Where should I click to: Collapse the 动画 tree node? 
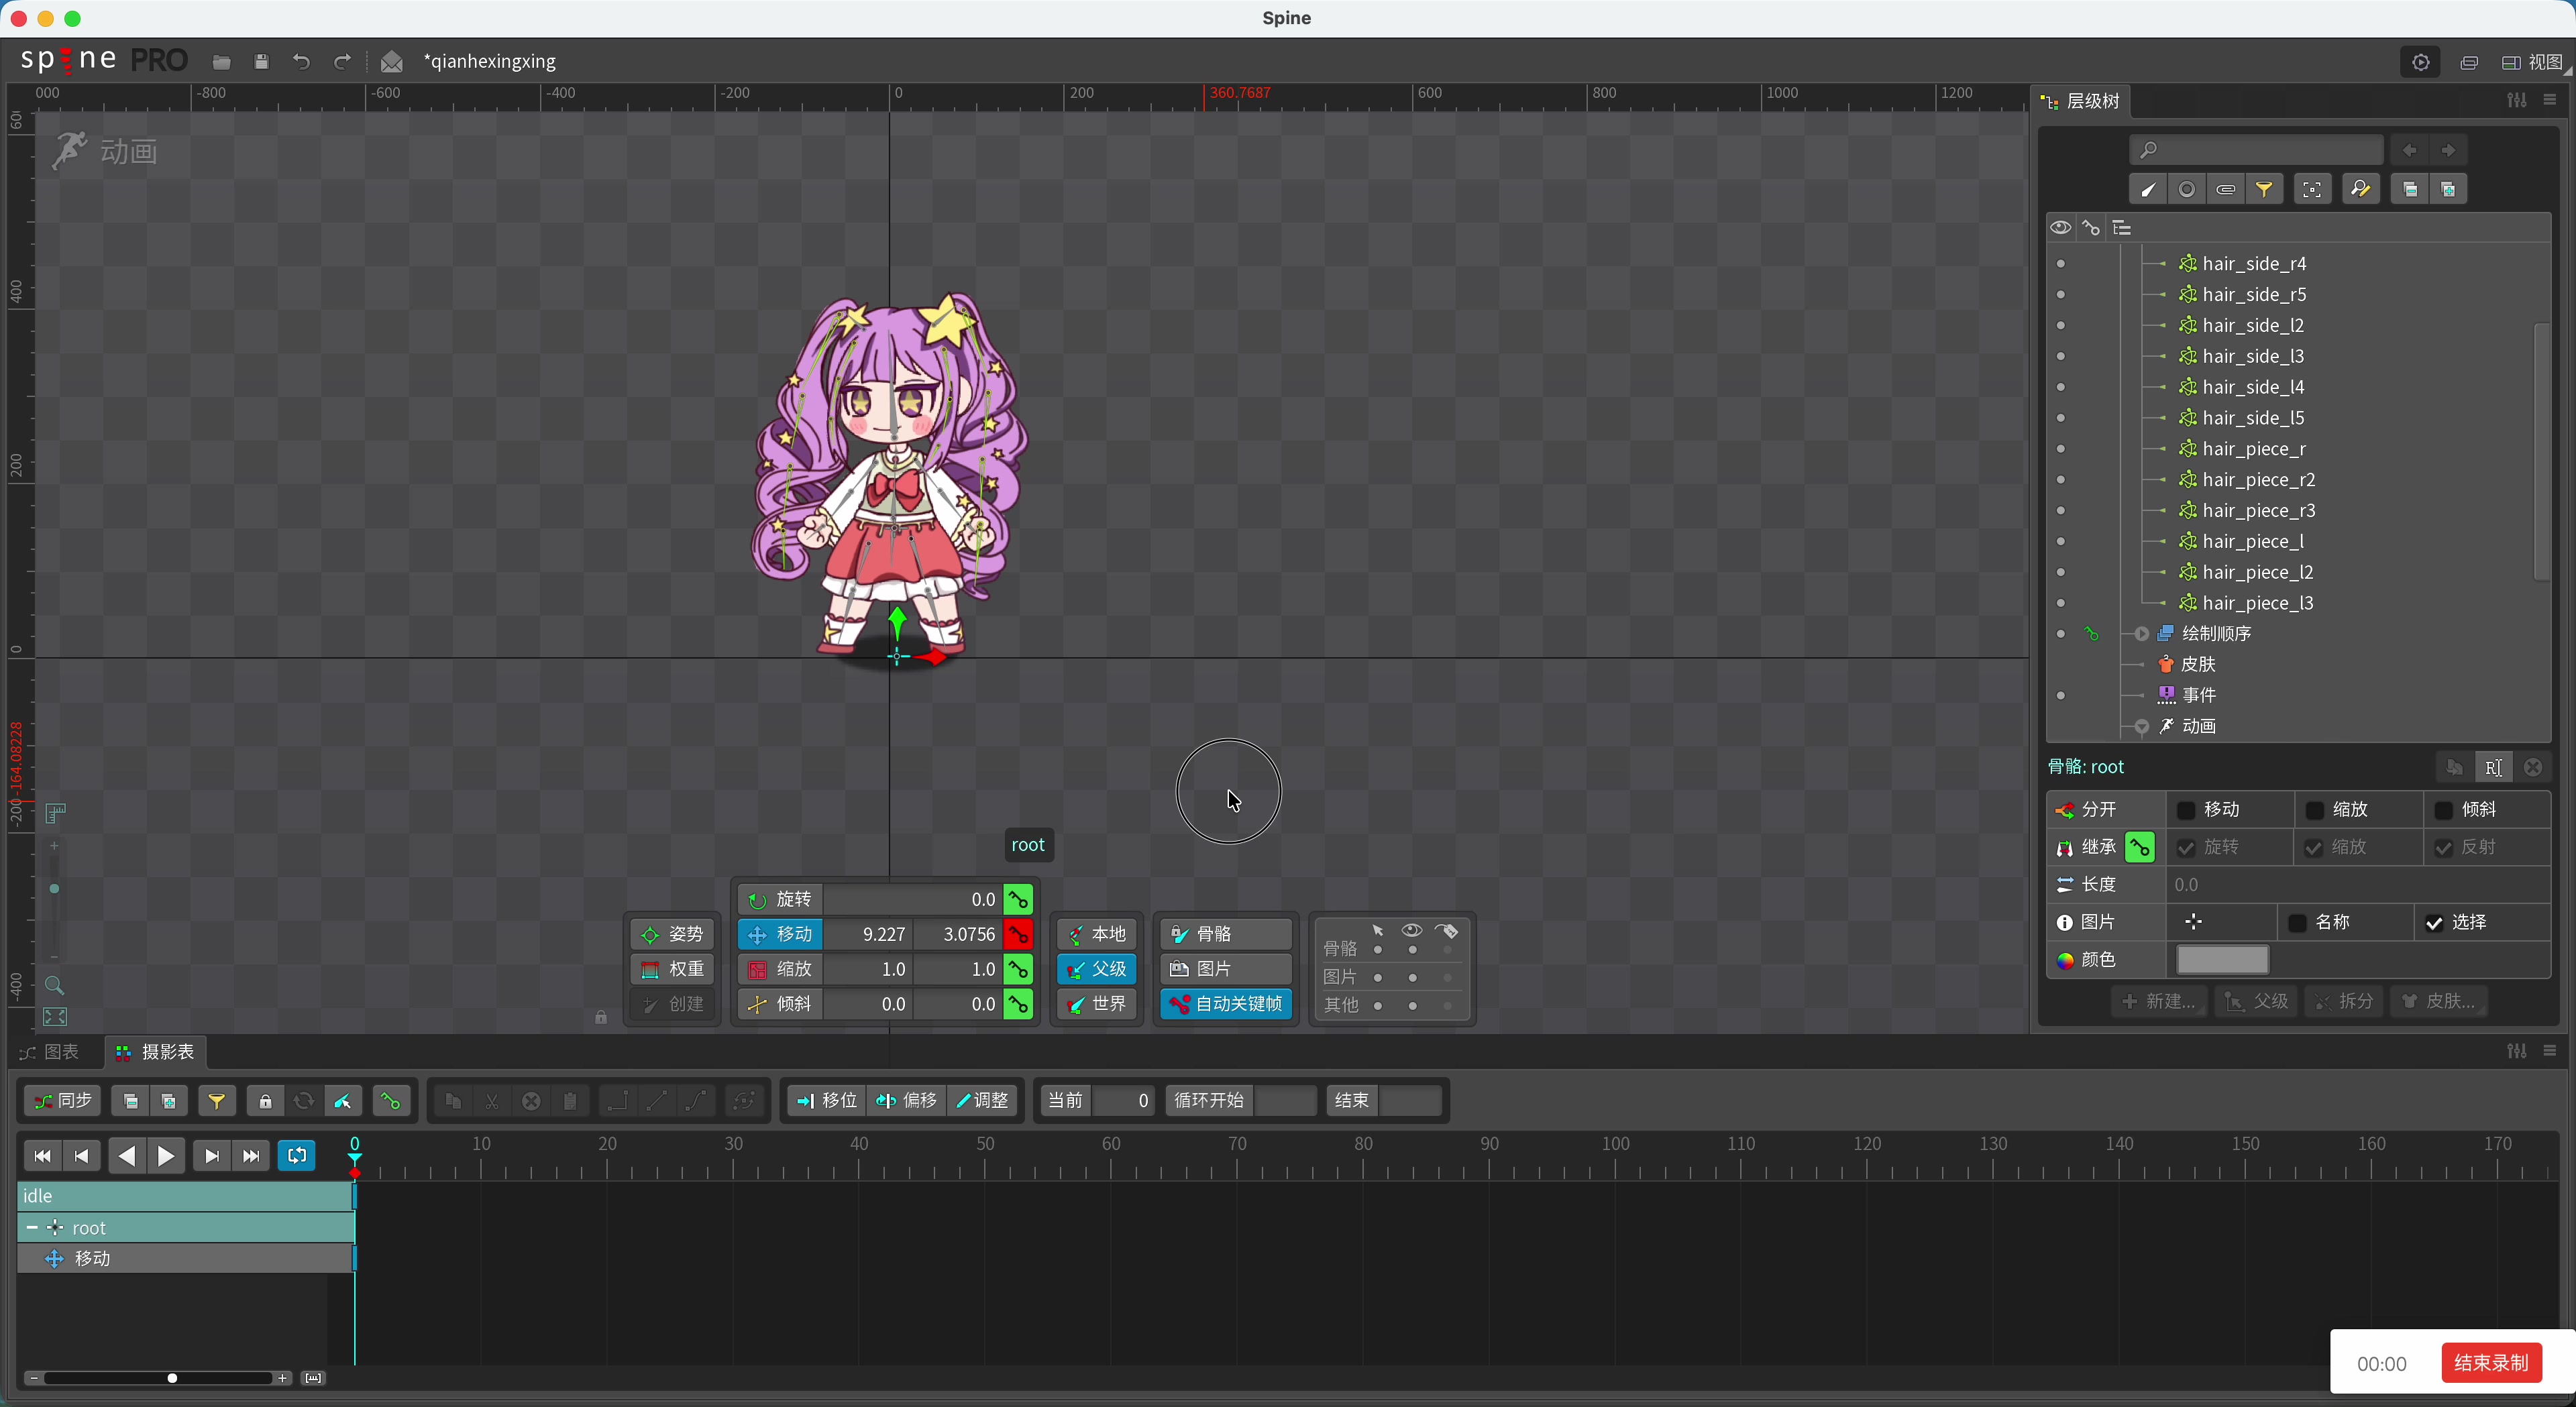coord(2141,727)
